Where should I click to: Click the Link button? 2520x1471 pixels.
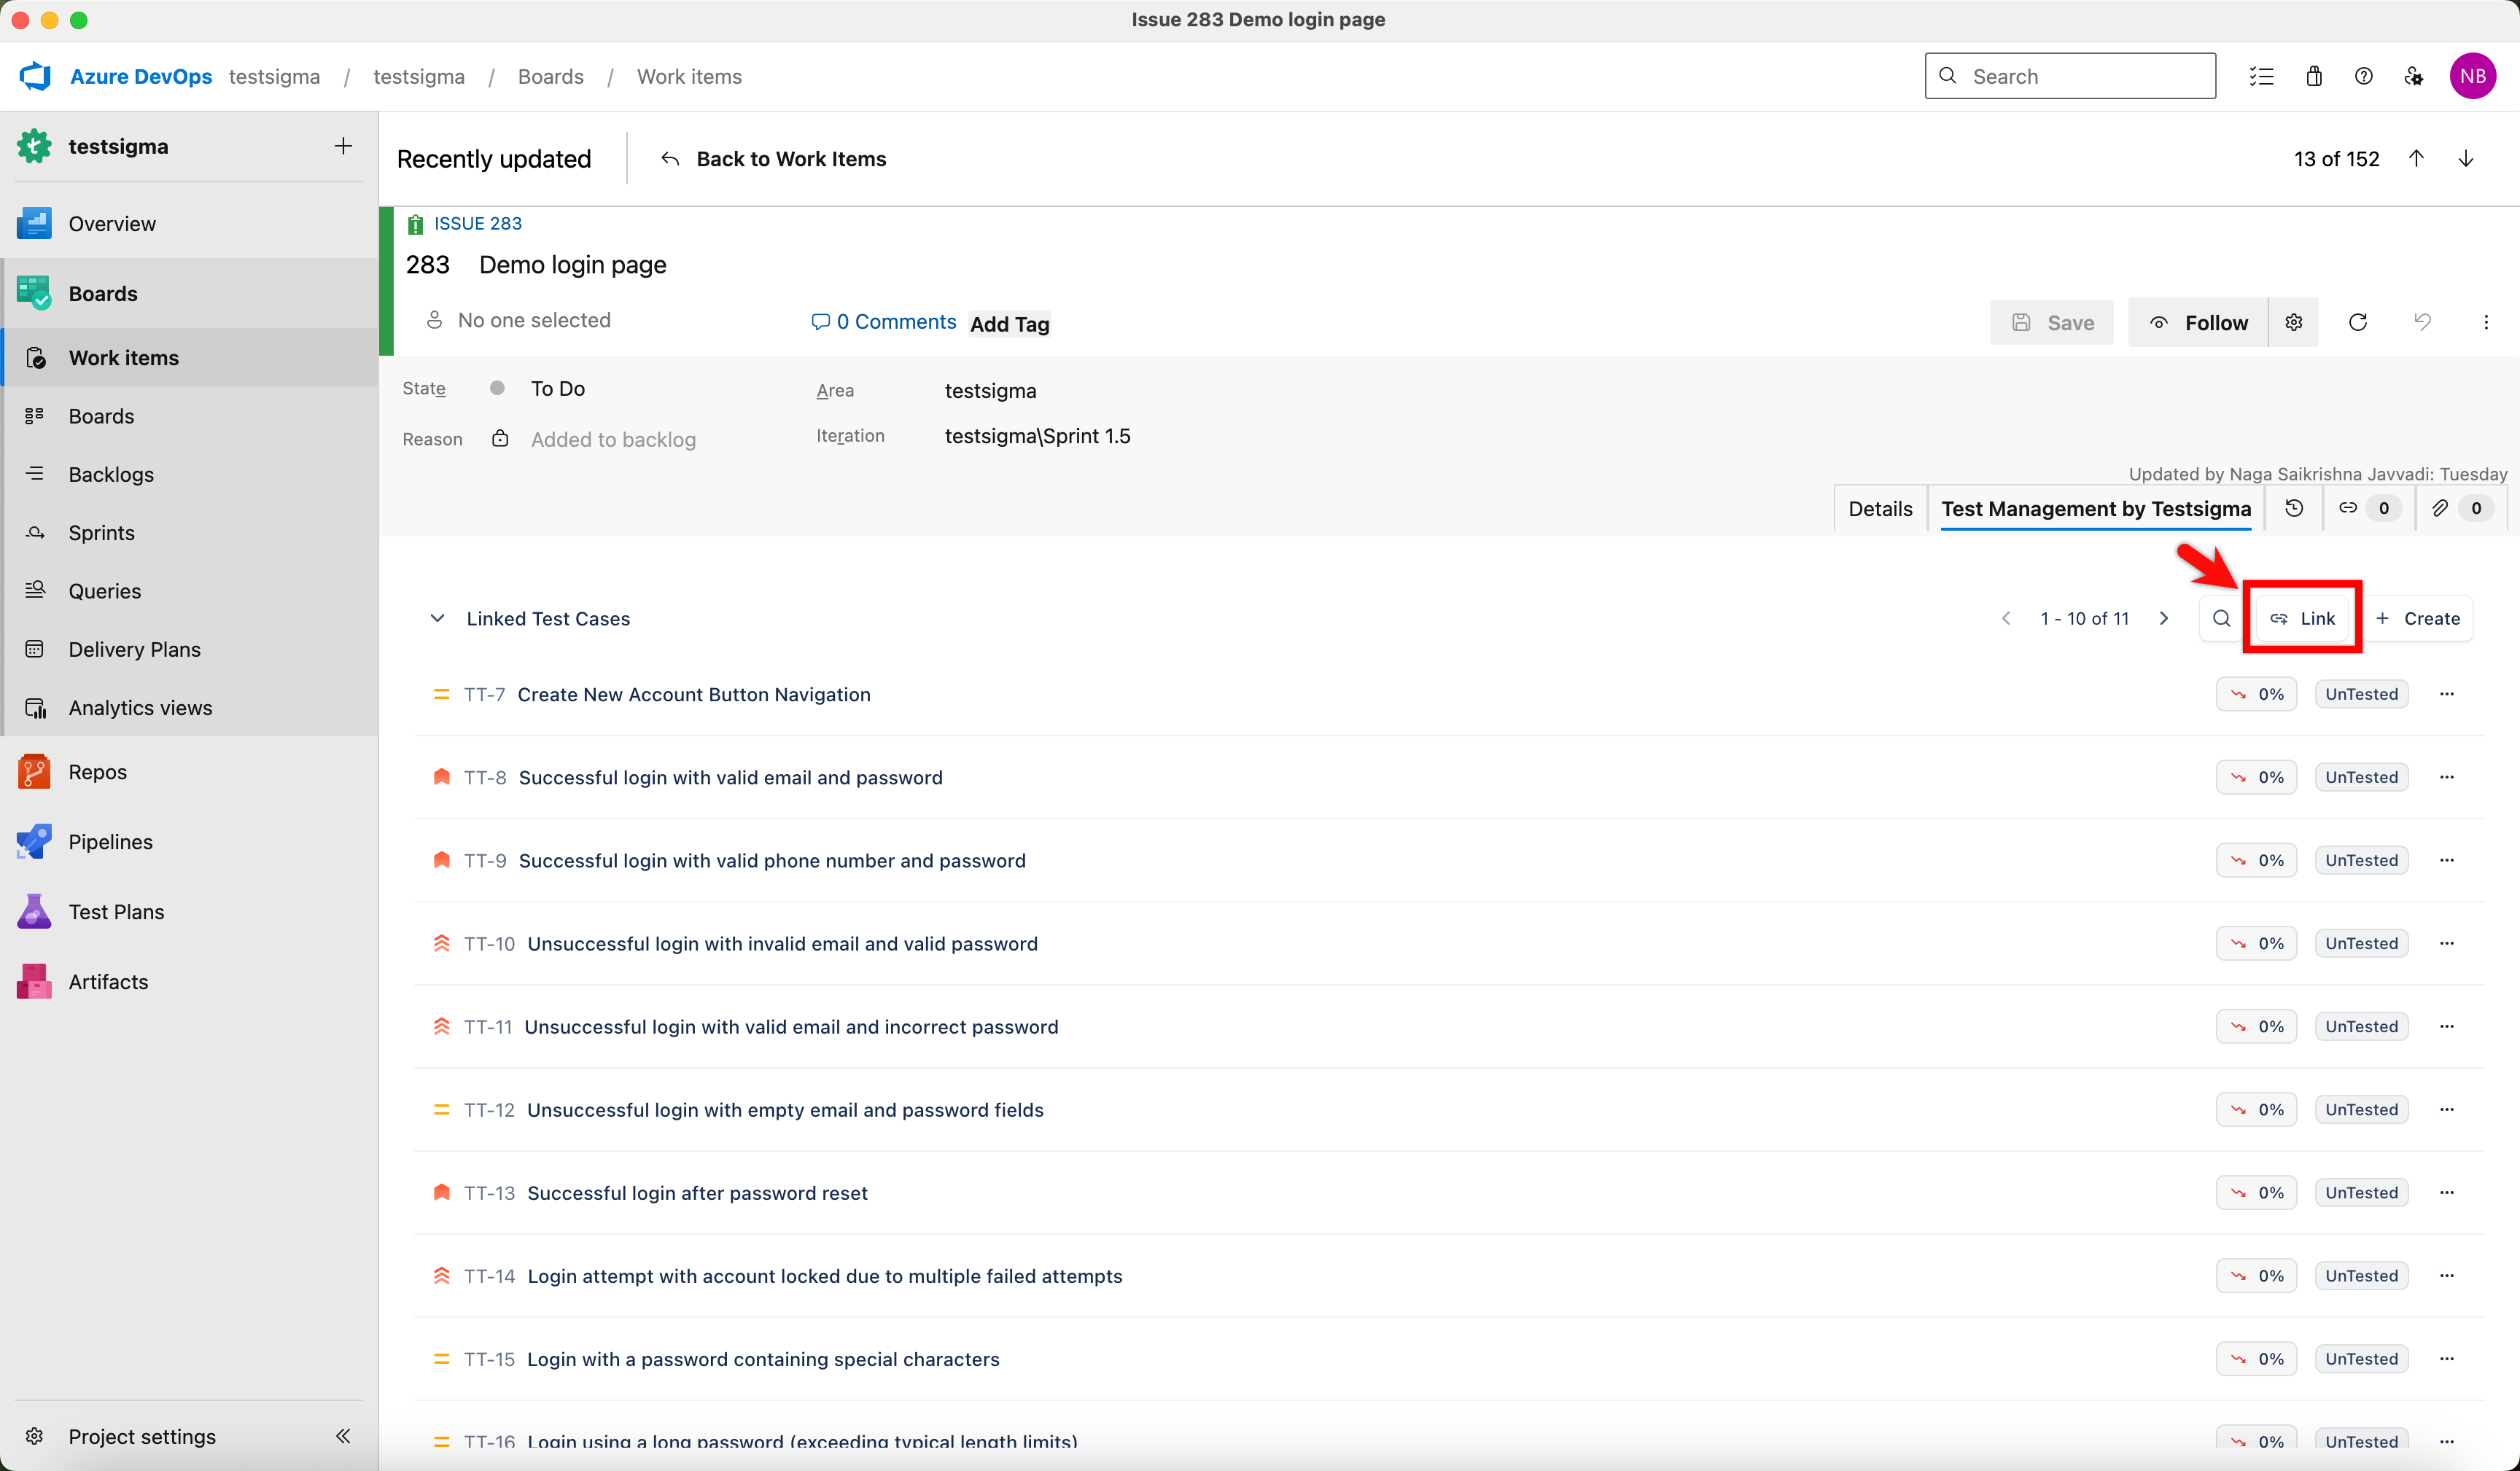[x=2302, y=618]
